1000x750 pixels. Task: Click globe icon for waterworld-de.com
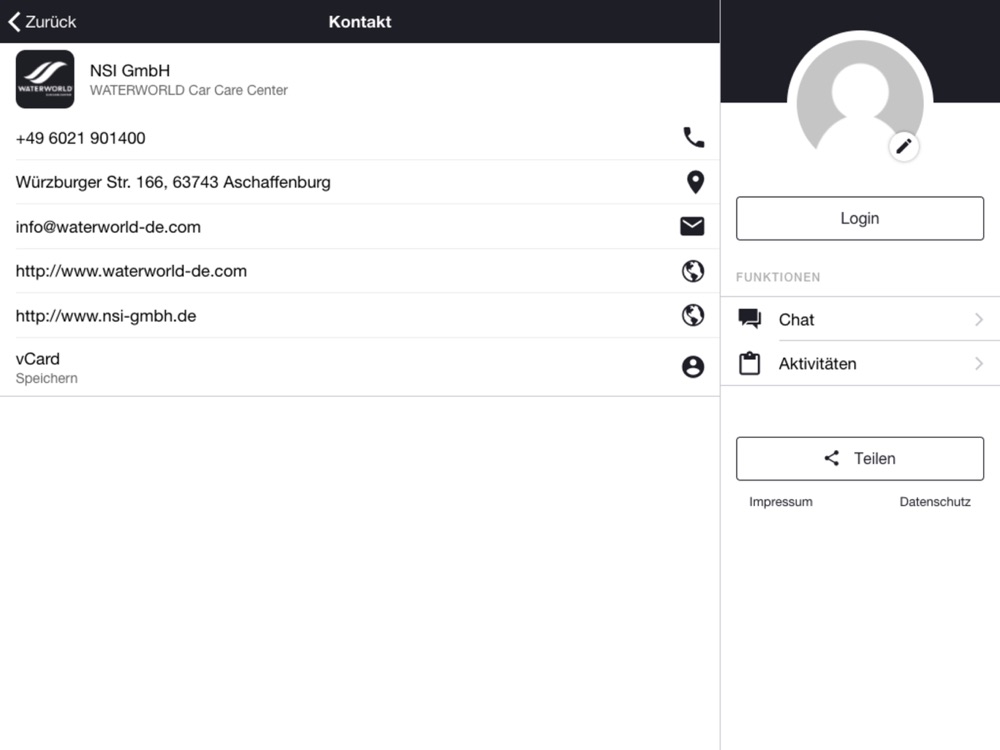(693, 271)
